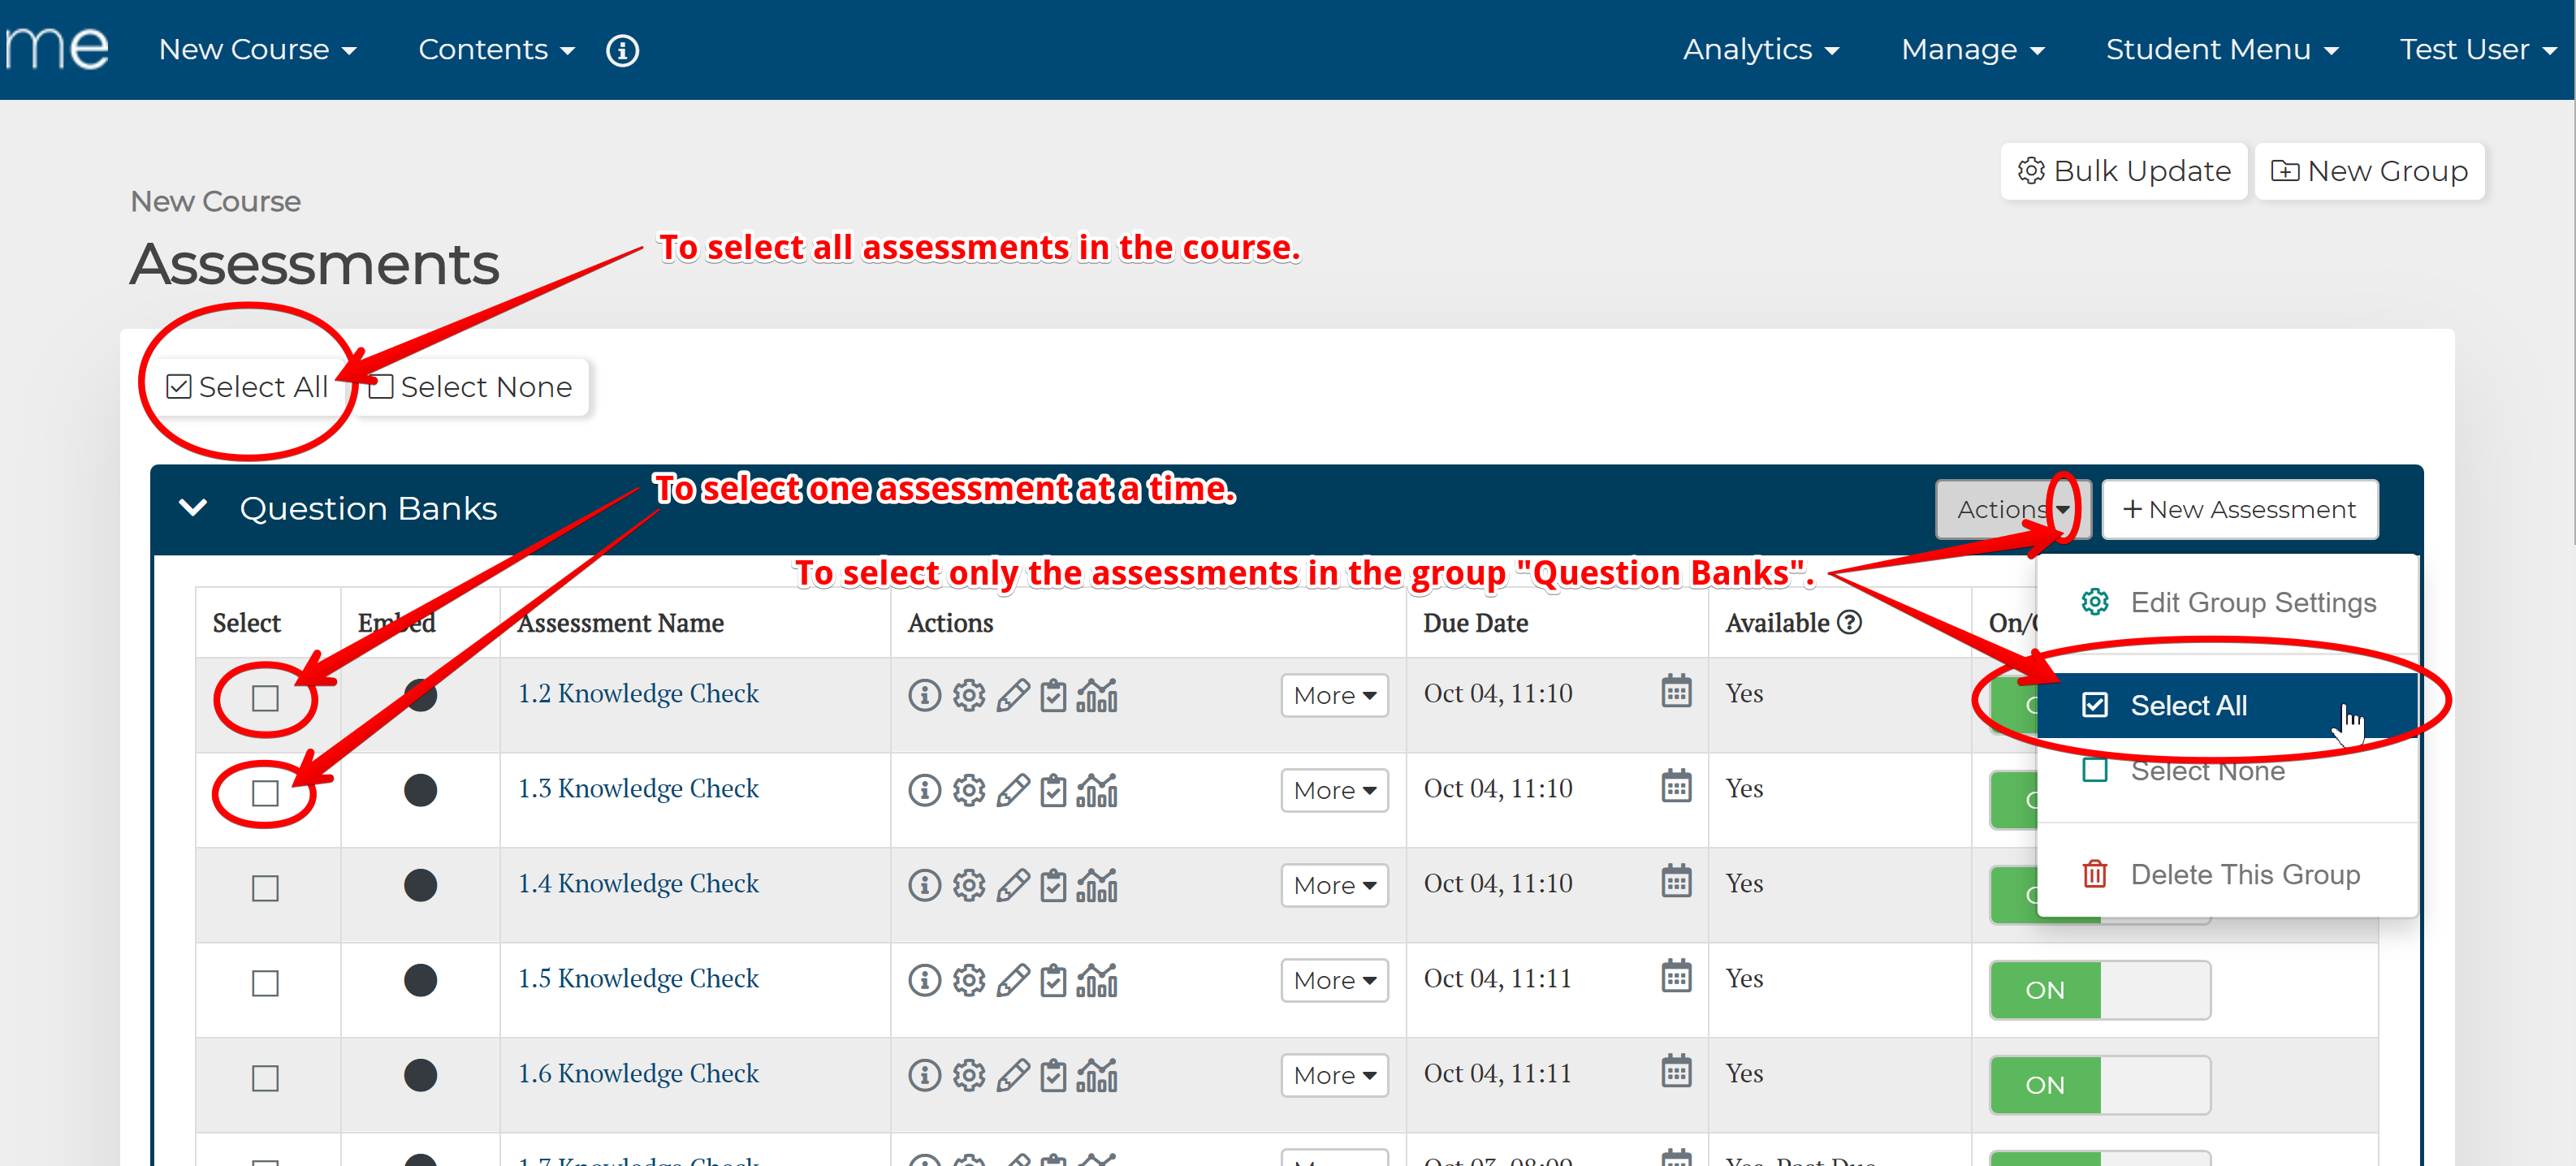Screen dimensions: 2576x1166
Task: Open the 1.6 Knowledge Check link
Action: point(638,1073)
